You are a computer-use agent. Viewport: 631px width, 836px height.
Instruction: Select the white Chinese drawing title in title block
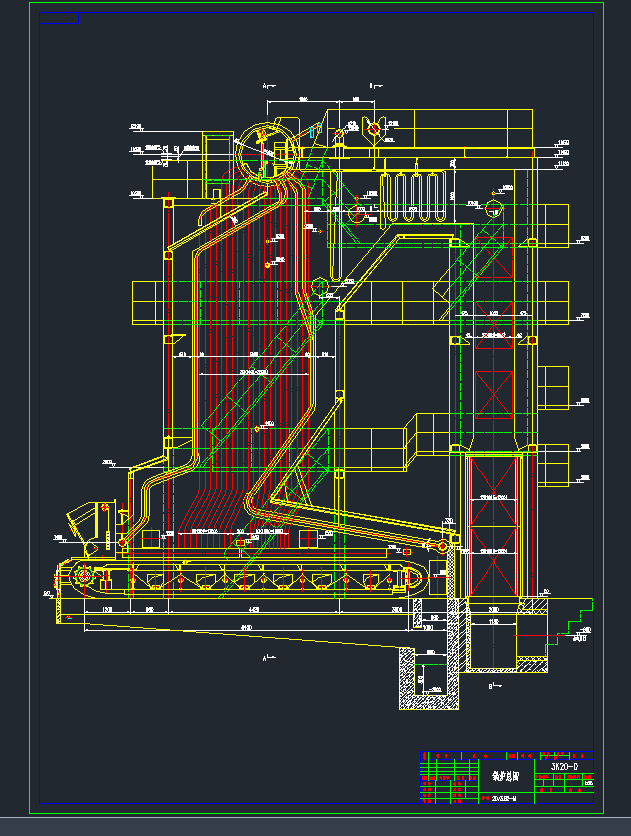(501, 774)
